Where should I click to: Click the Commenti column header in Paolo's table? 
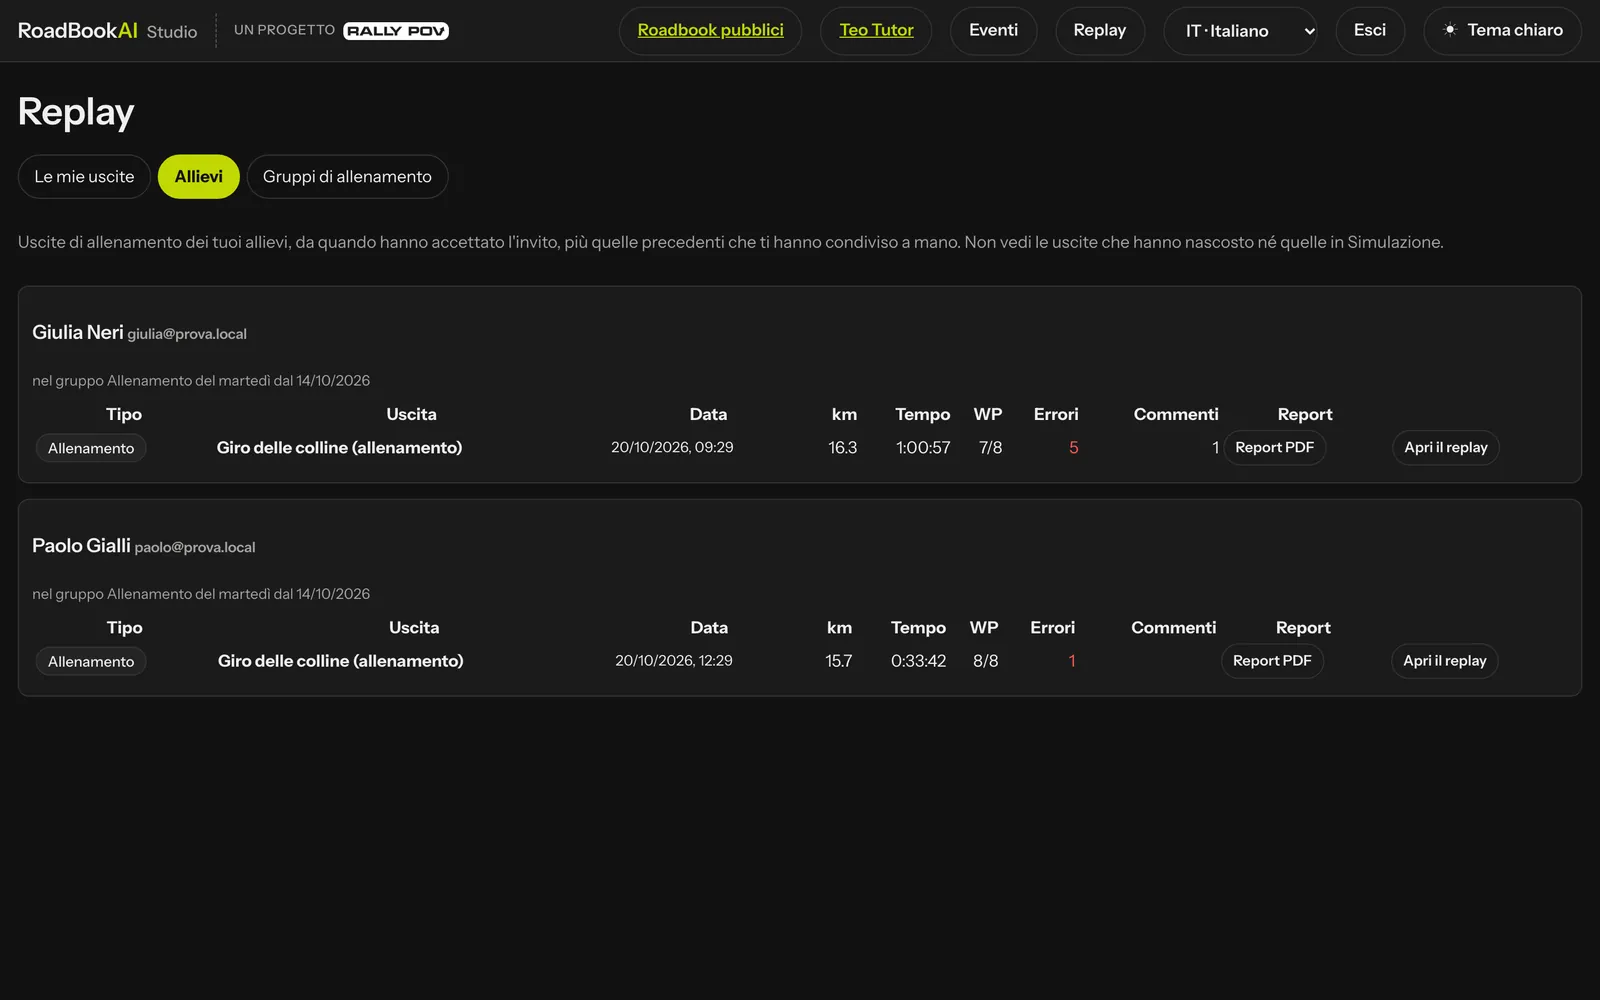pos(1173,628)
